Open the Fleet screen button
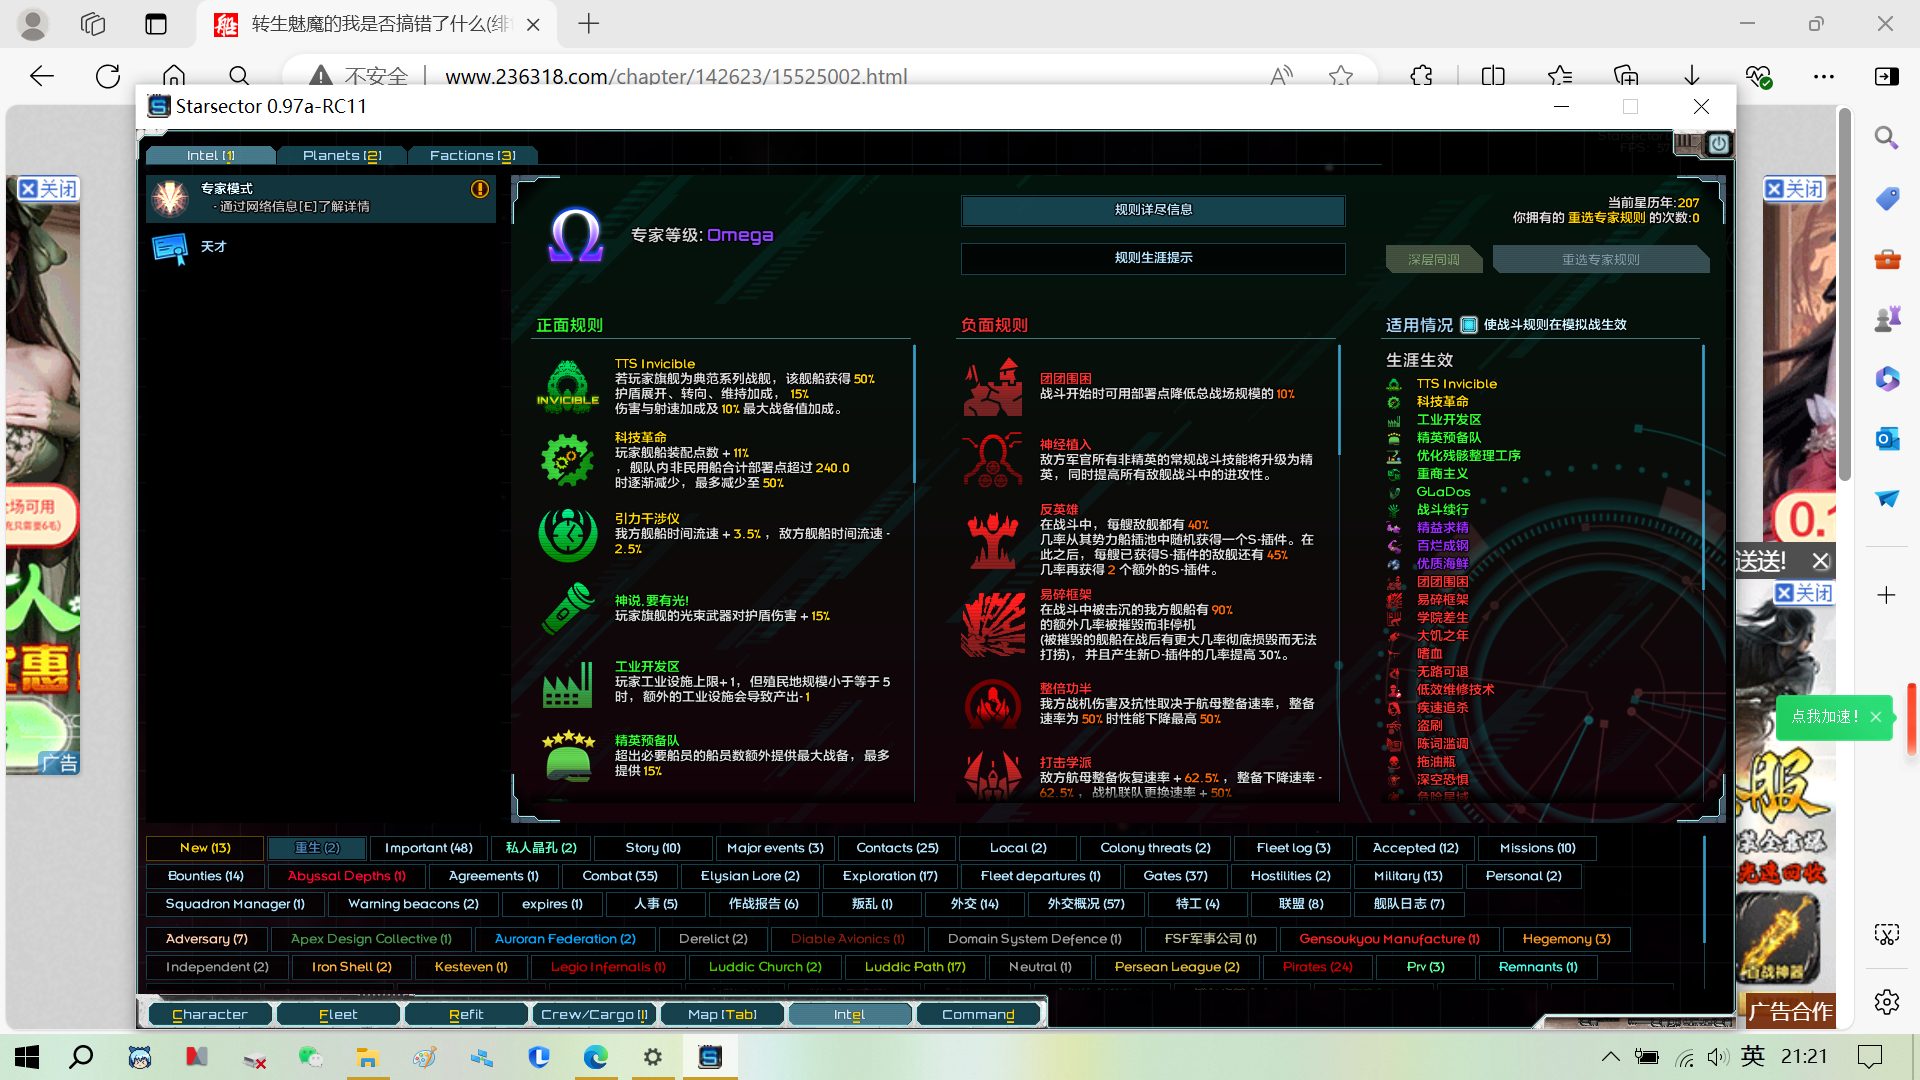1920x1080 pixels. pyautogui.click(x=338, y=1014)
